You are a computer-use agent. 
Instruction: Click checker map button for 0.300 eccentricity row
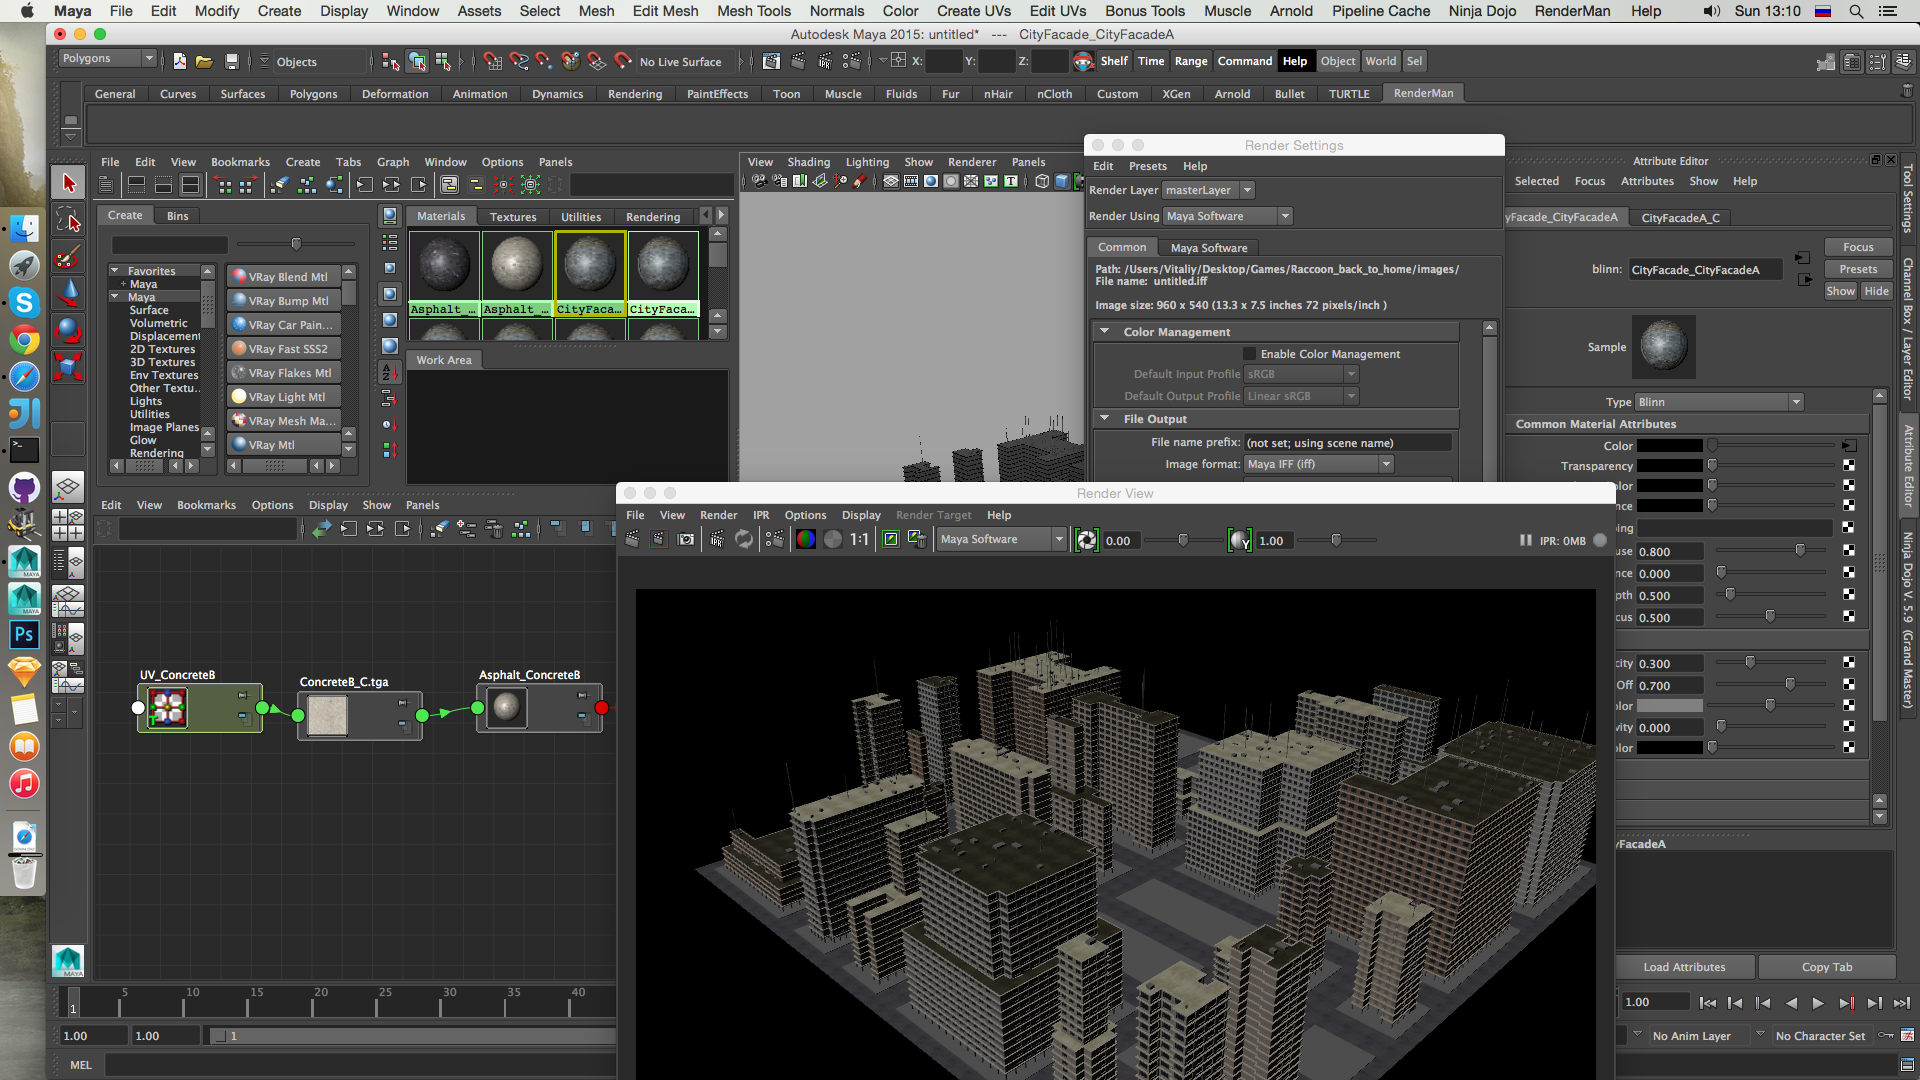point(1849,663)
